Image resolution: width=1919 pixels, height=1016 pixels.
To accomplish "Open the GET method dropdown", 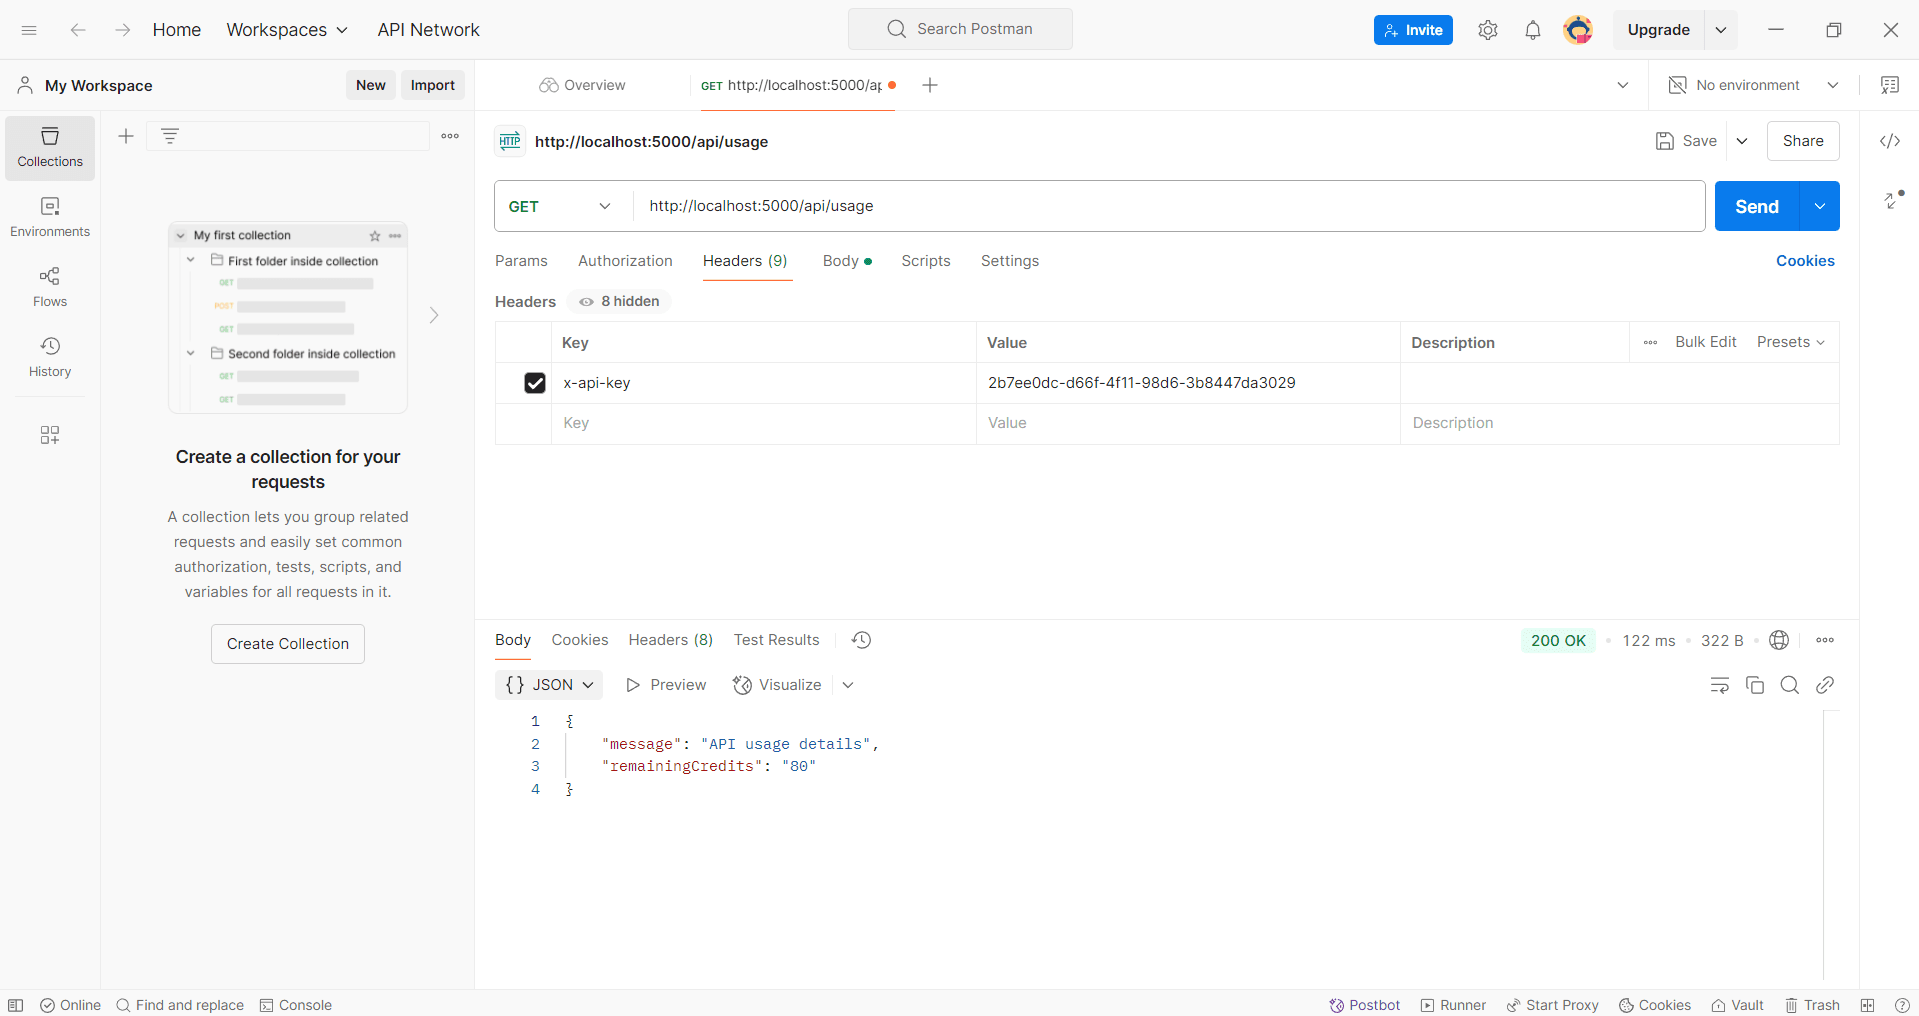I will click(x=604, y=206).
